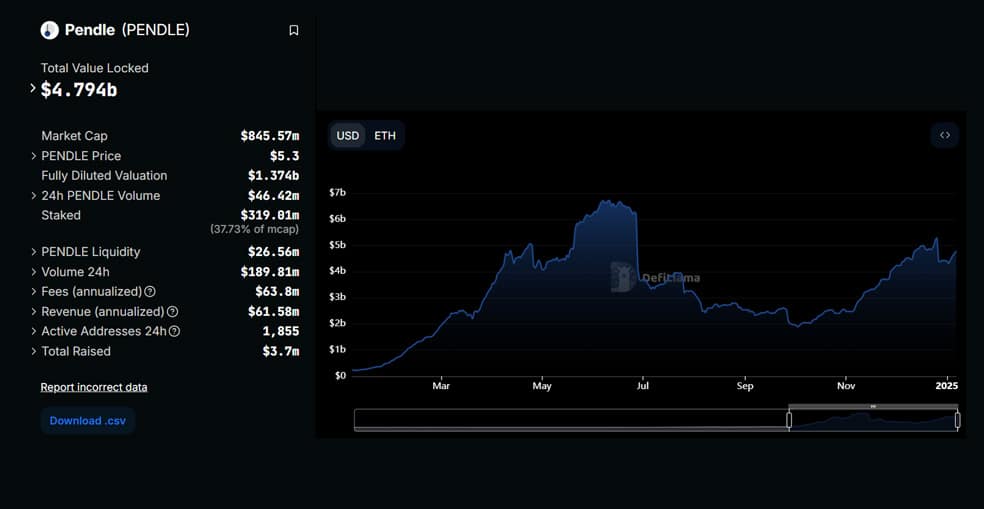Expand the Total Raised row
The image size is (984, 509).
[33, 351]
